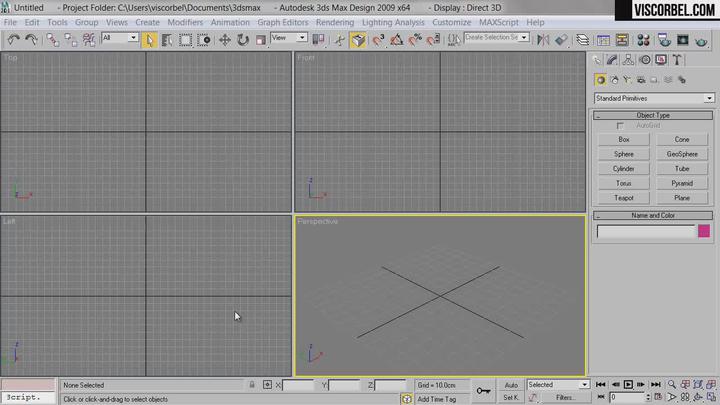Click the Undo arrow icon
The width and height of the screenshot is (720, 405).
pos(13,40)
